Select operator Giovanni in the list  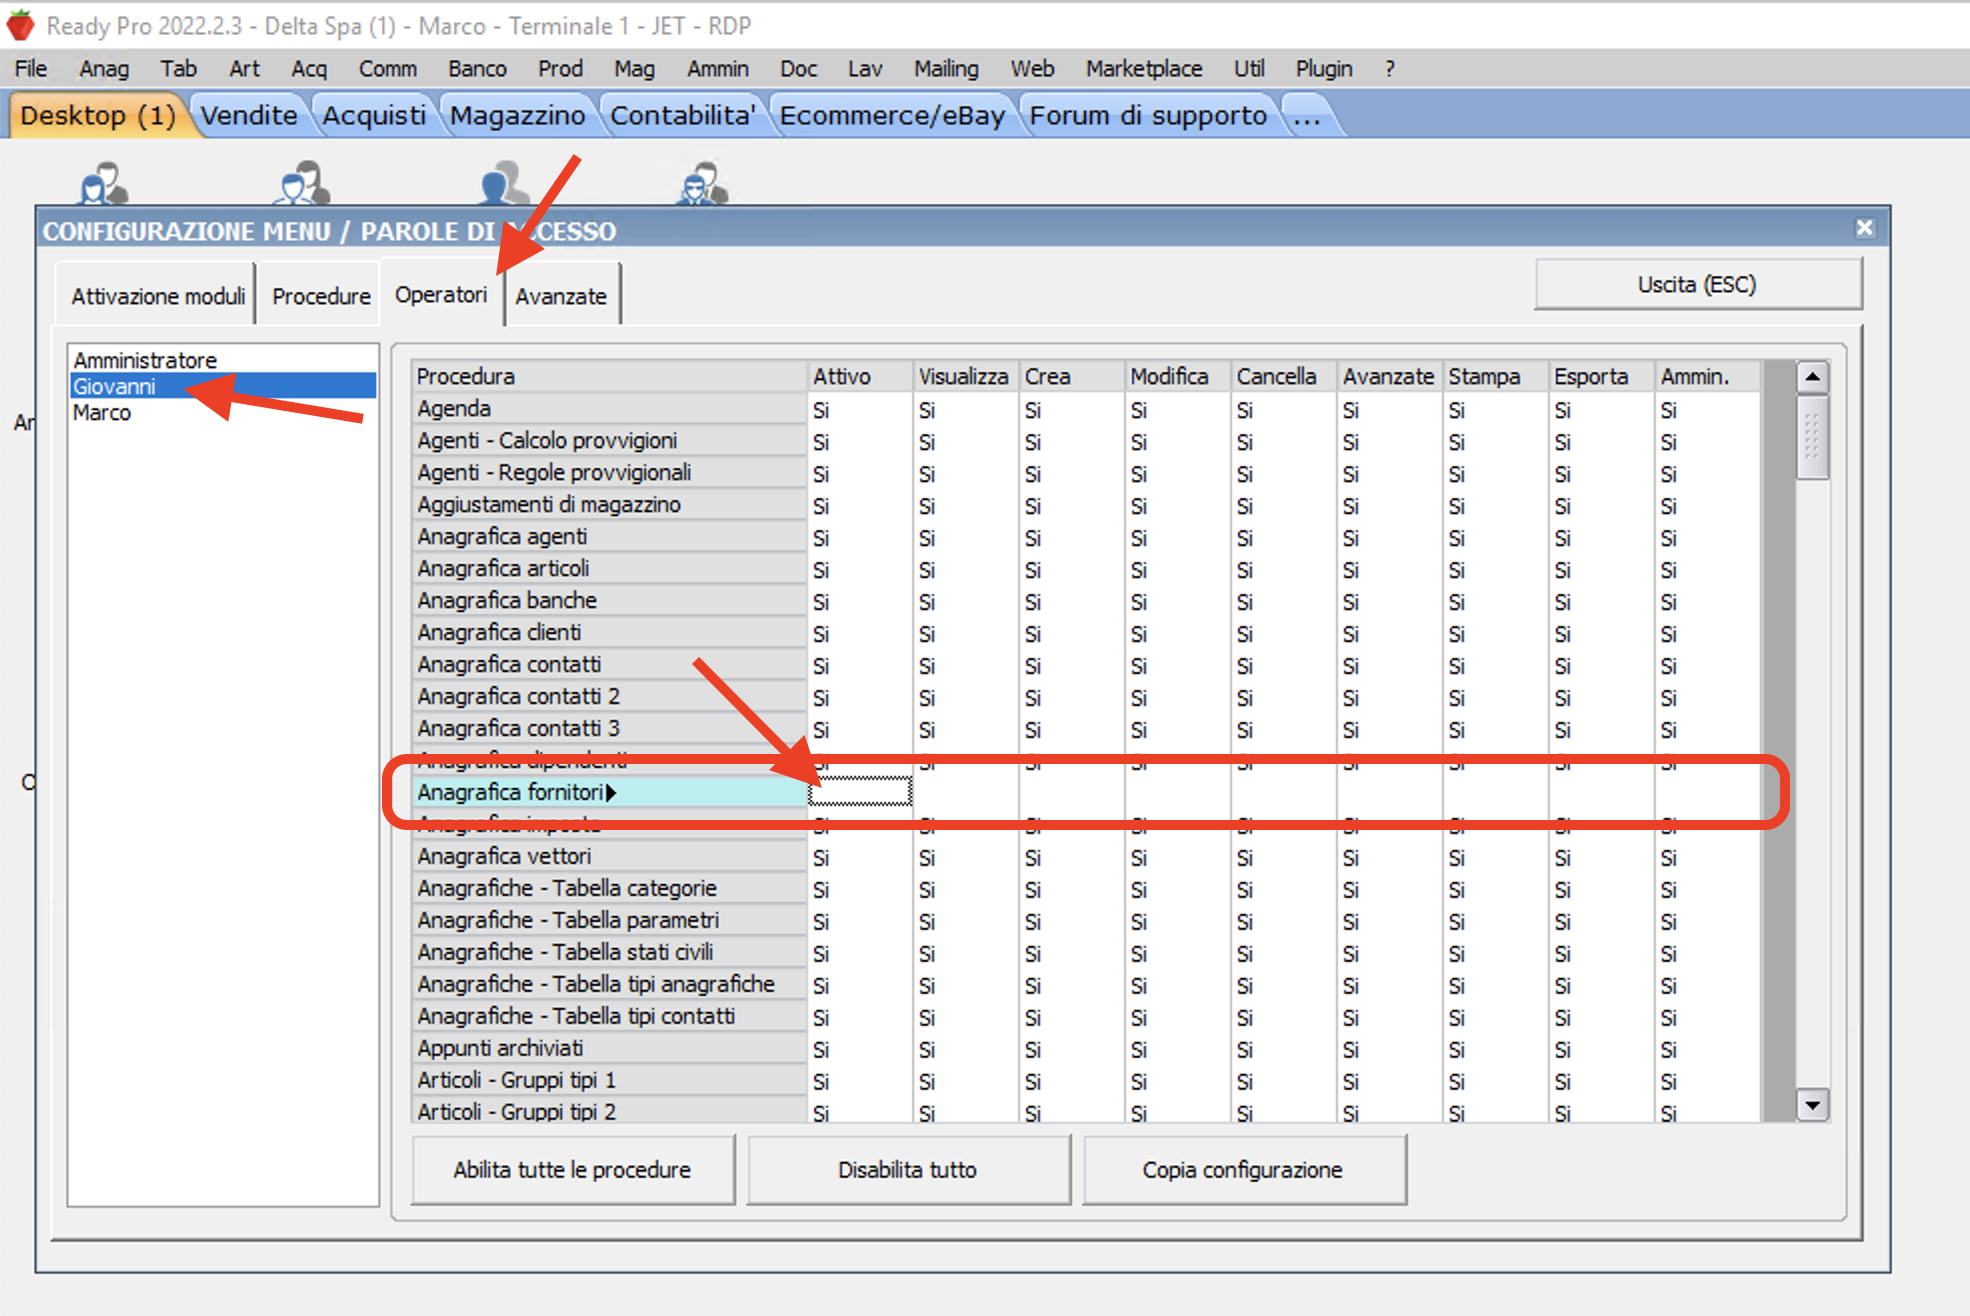(223, 386)
